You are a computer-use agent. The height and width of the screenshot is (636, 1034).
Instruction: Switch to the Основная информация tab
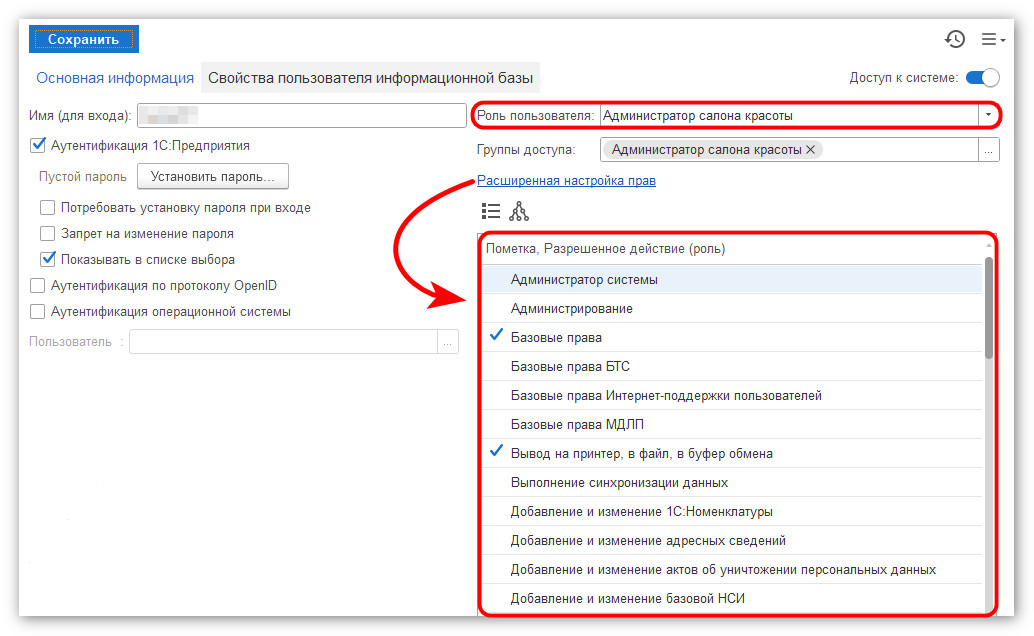[115, 78]
